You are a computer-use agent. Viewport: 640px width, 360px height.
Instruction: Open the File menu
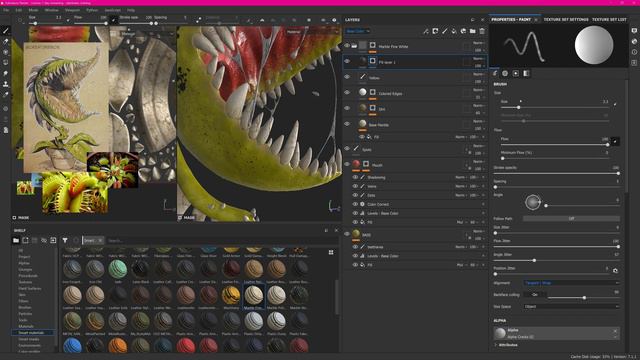pyautogui.click(x=6, y=10)
